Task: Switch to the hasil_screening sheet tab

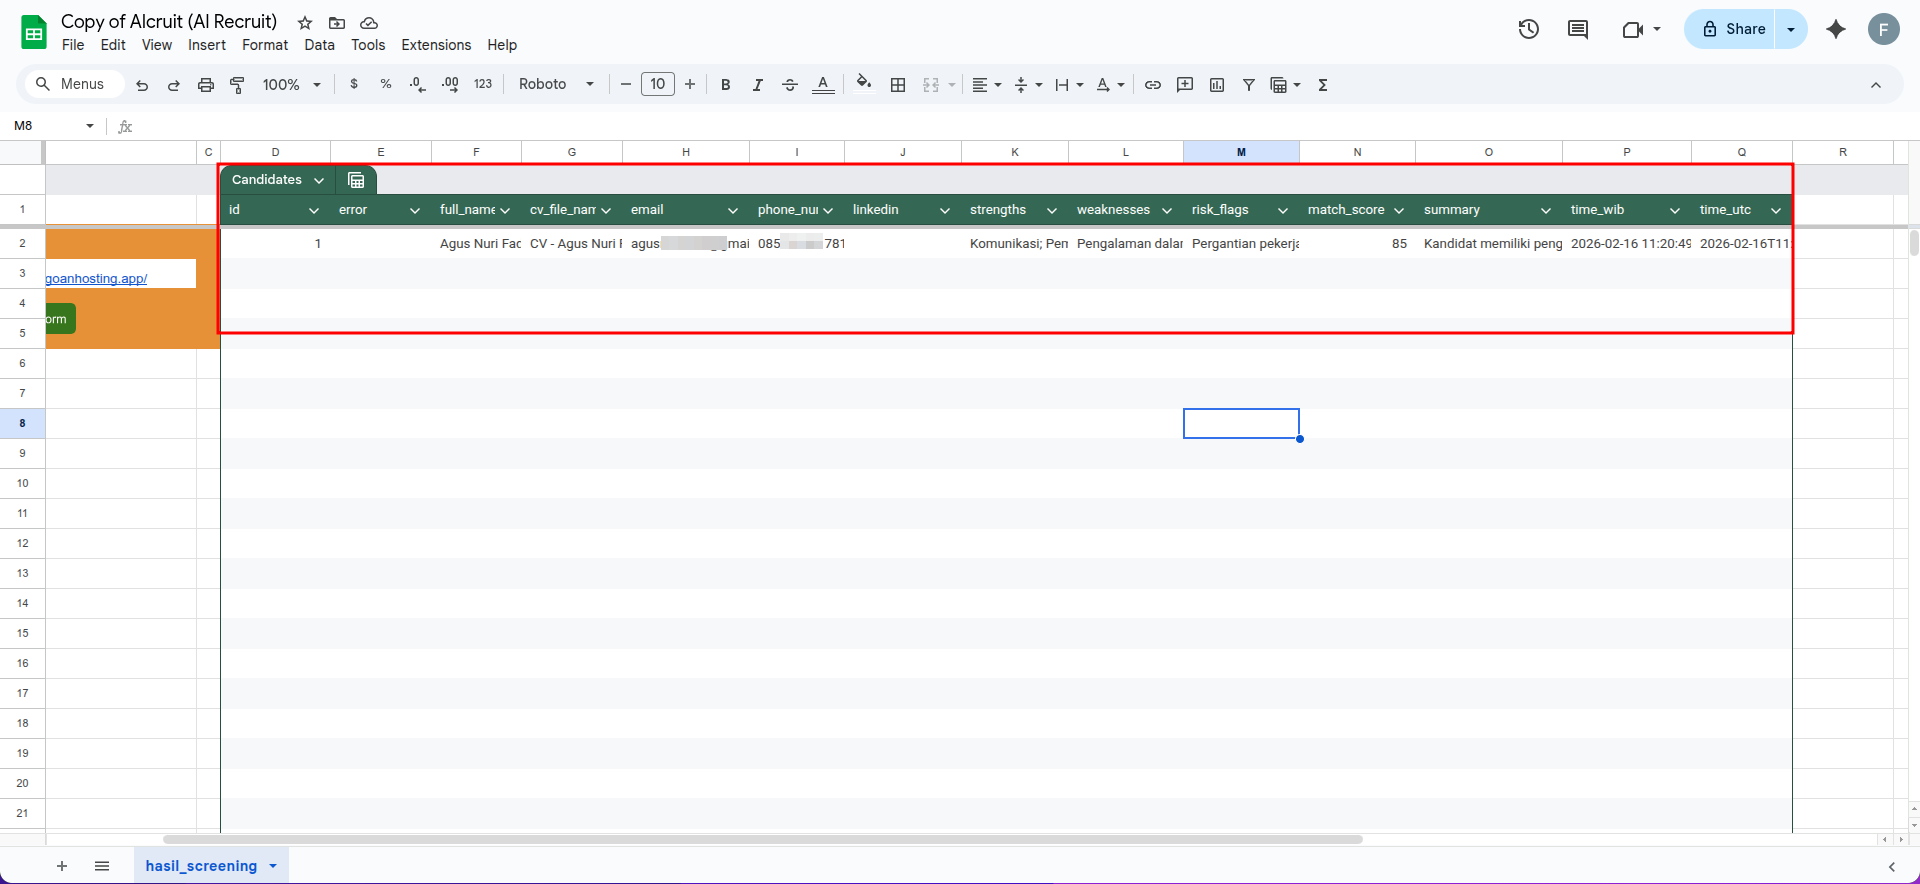Action: click(x=201, y=866)
